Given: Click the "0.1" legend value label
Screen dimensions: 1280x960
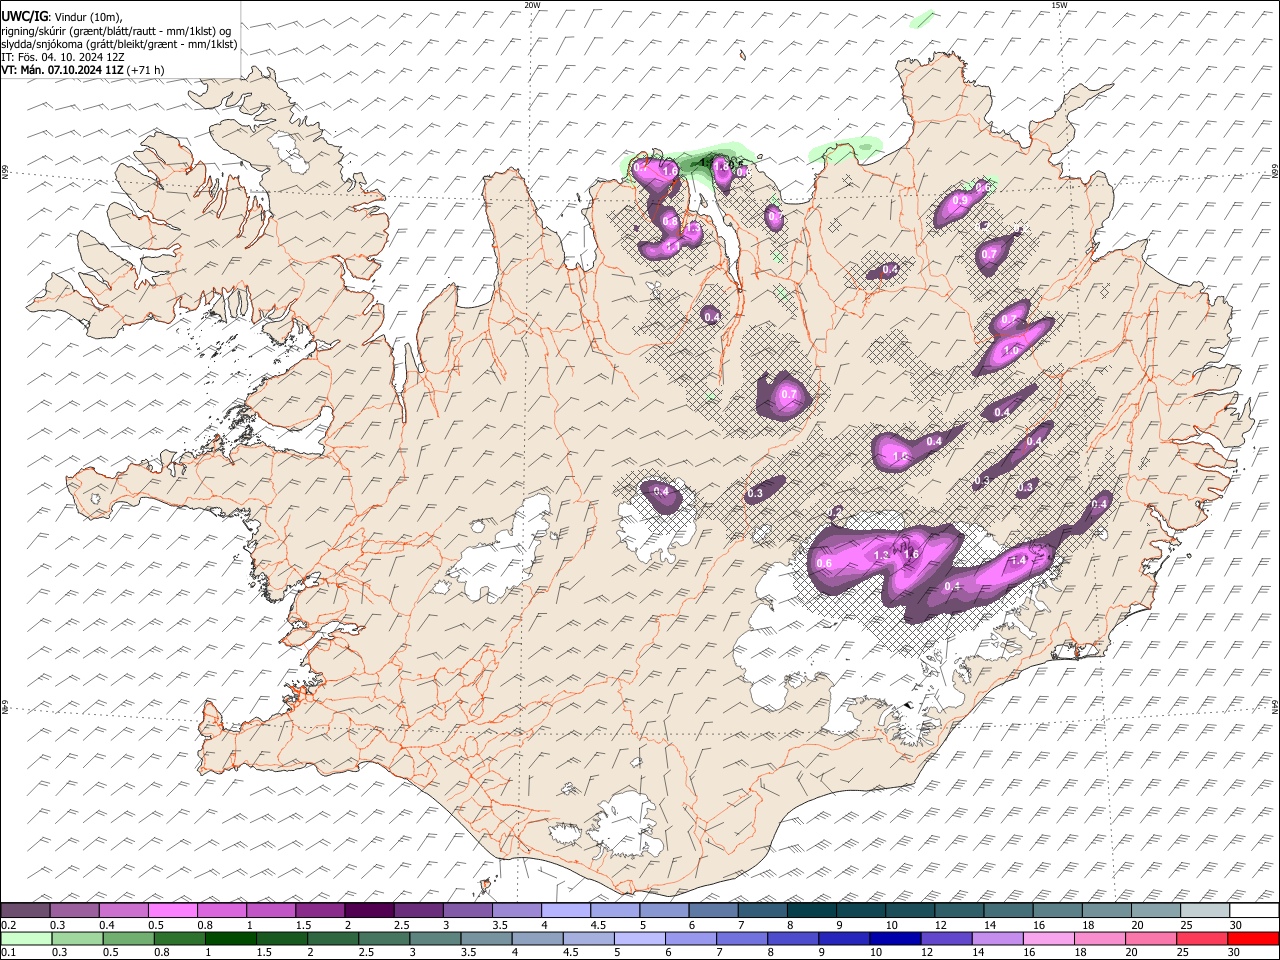Looking at the screenshot, I should pyautogui.click(x=8, y=952).
